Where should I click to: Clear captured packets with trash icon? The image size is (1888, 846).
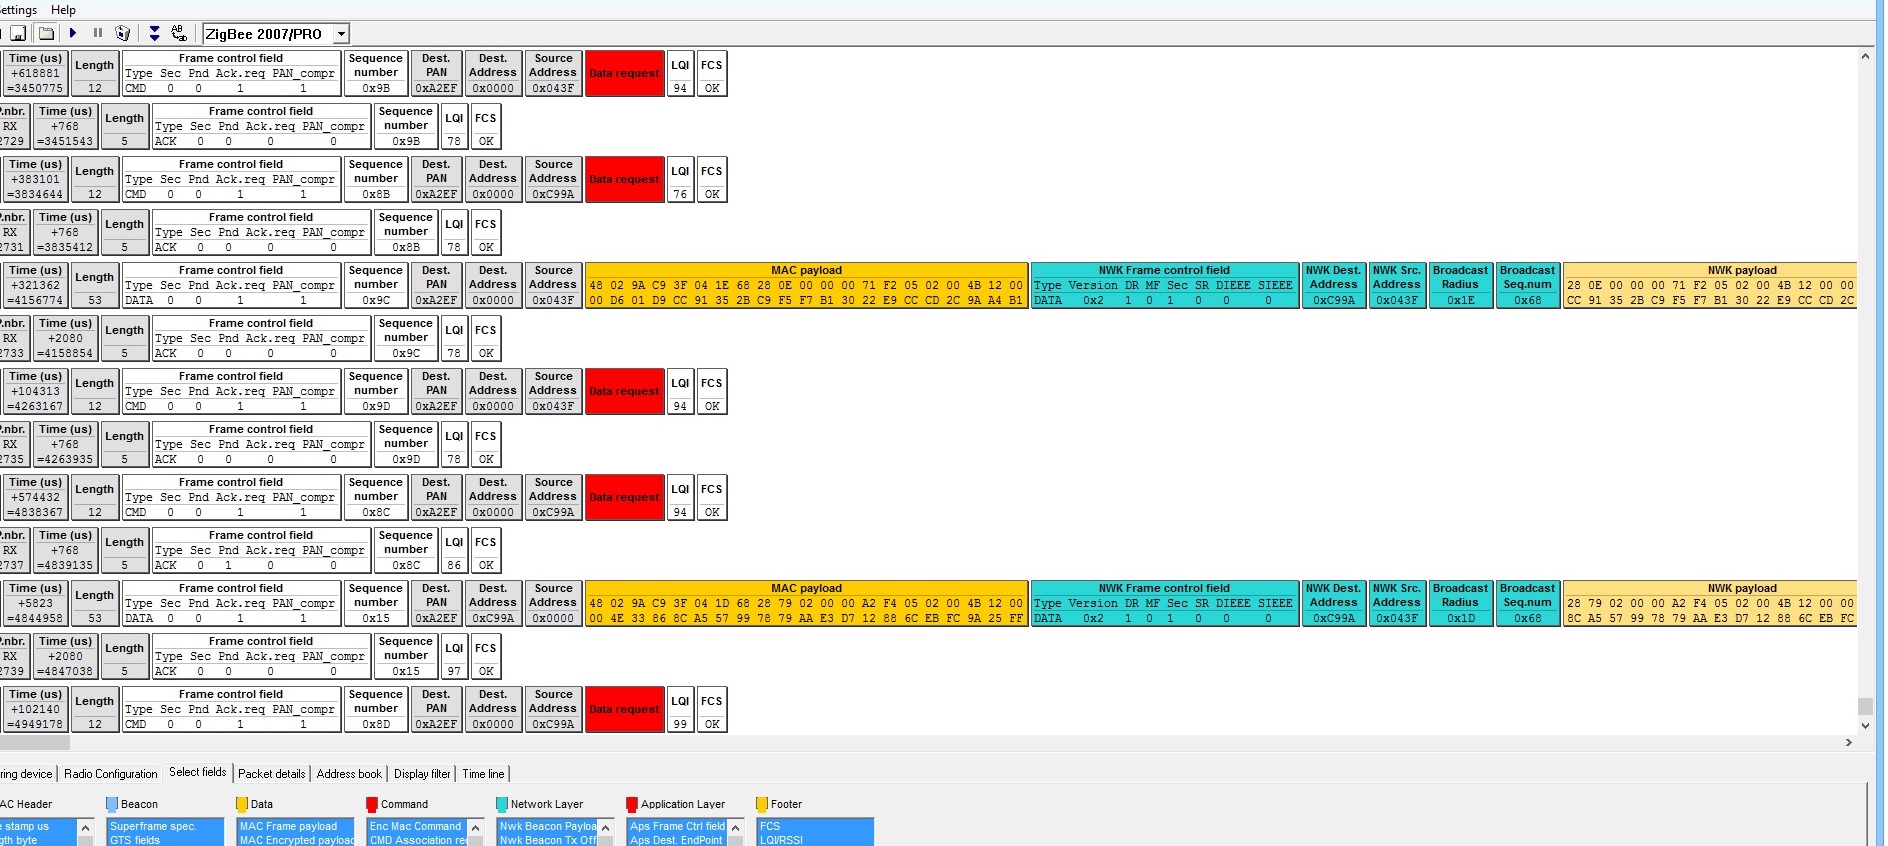click(x=123, y=33)
